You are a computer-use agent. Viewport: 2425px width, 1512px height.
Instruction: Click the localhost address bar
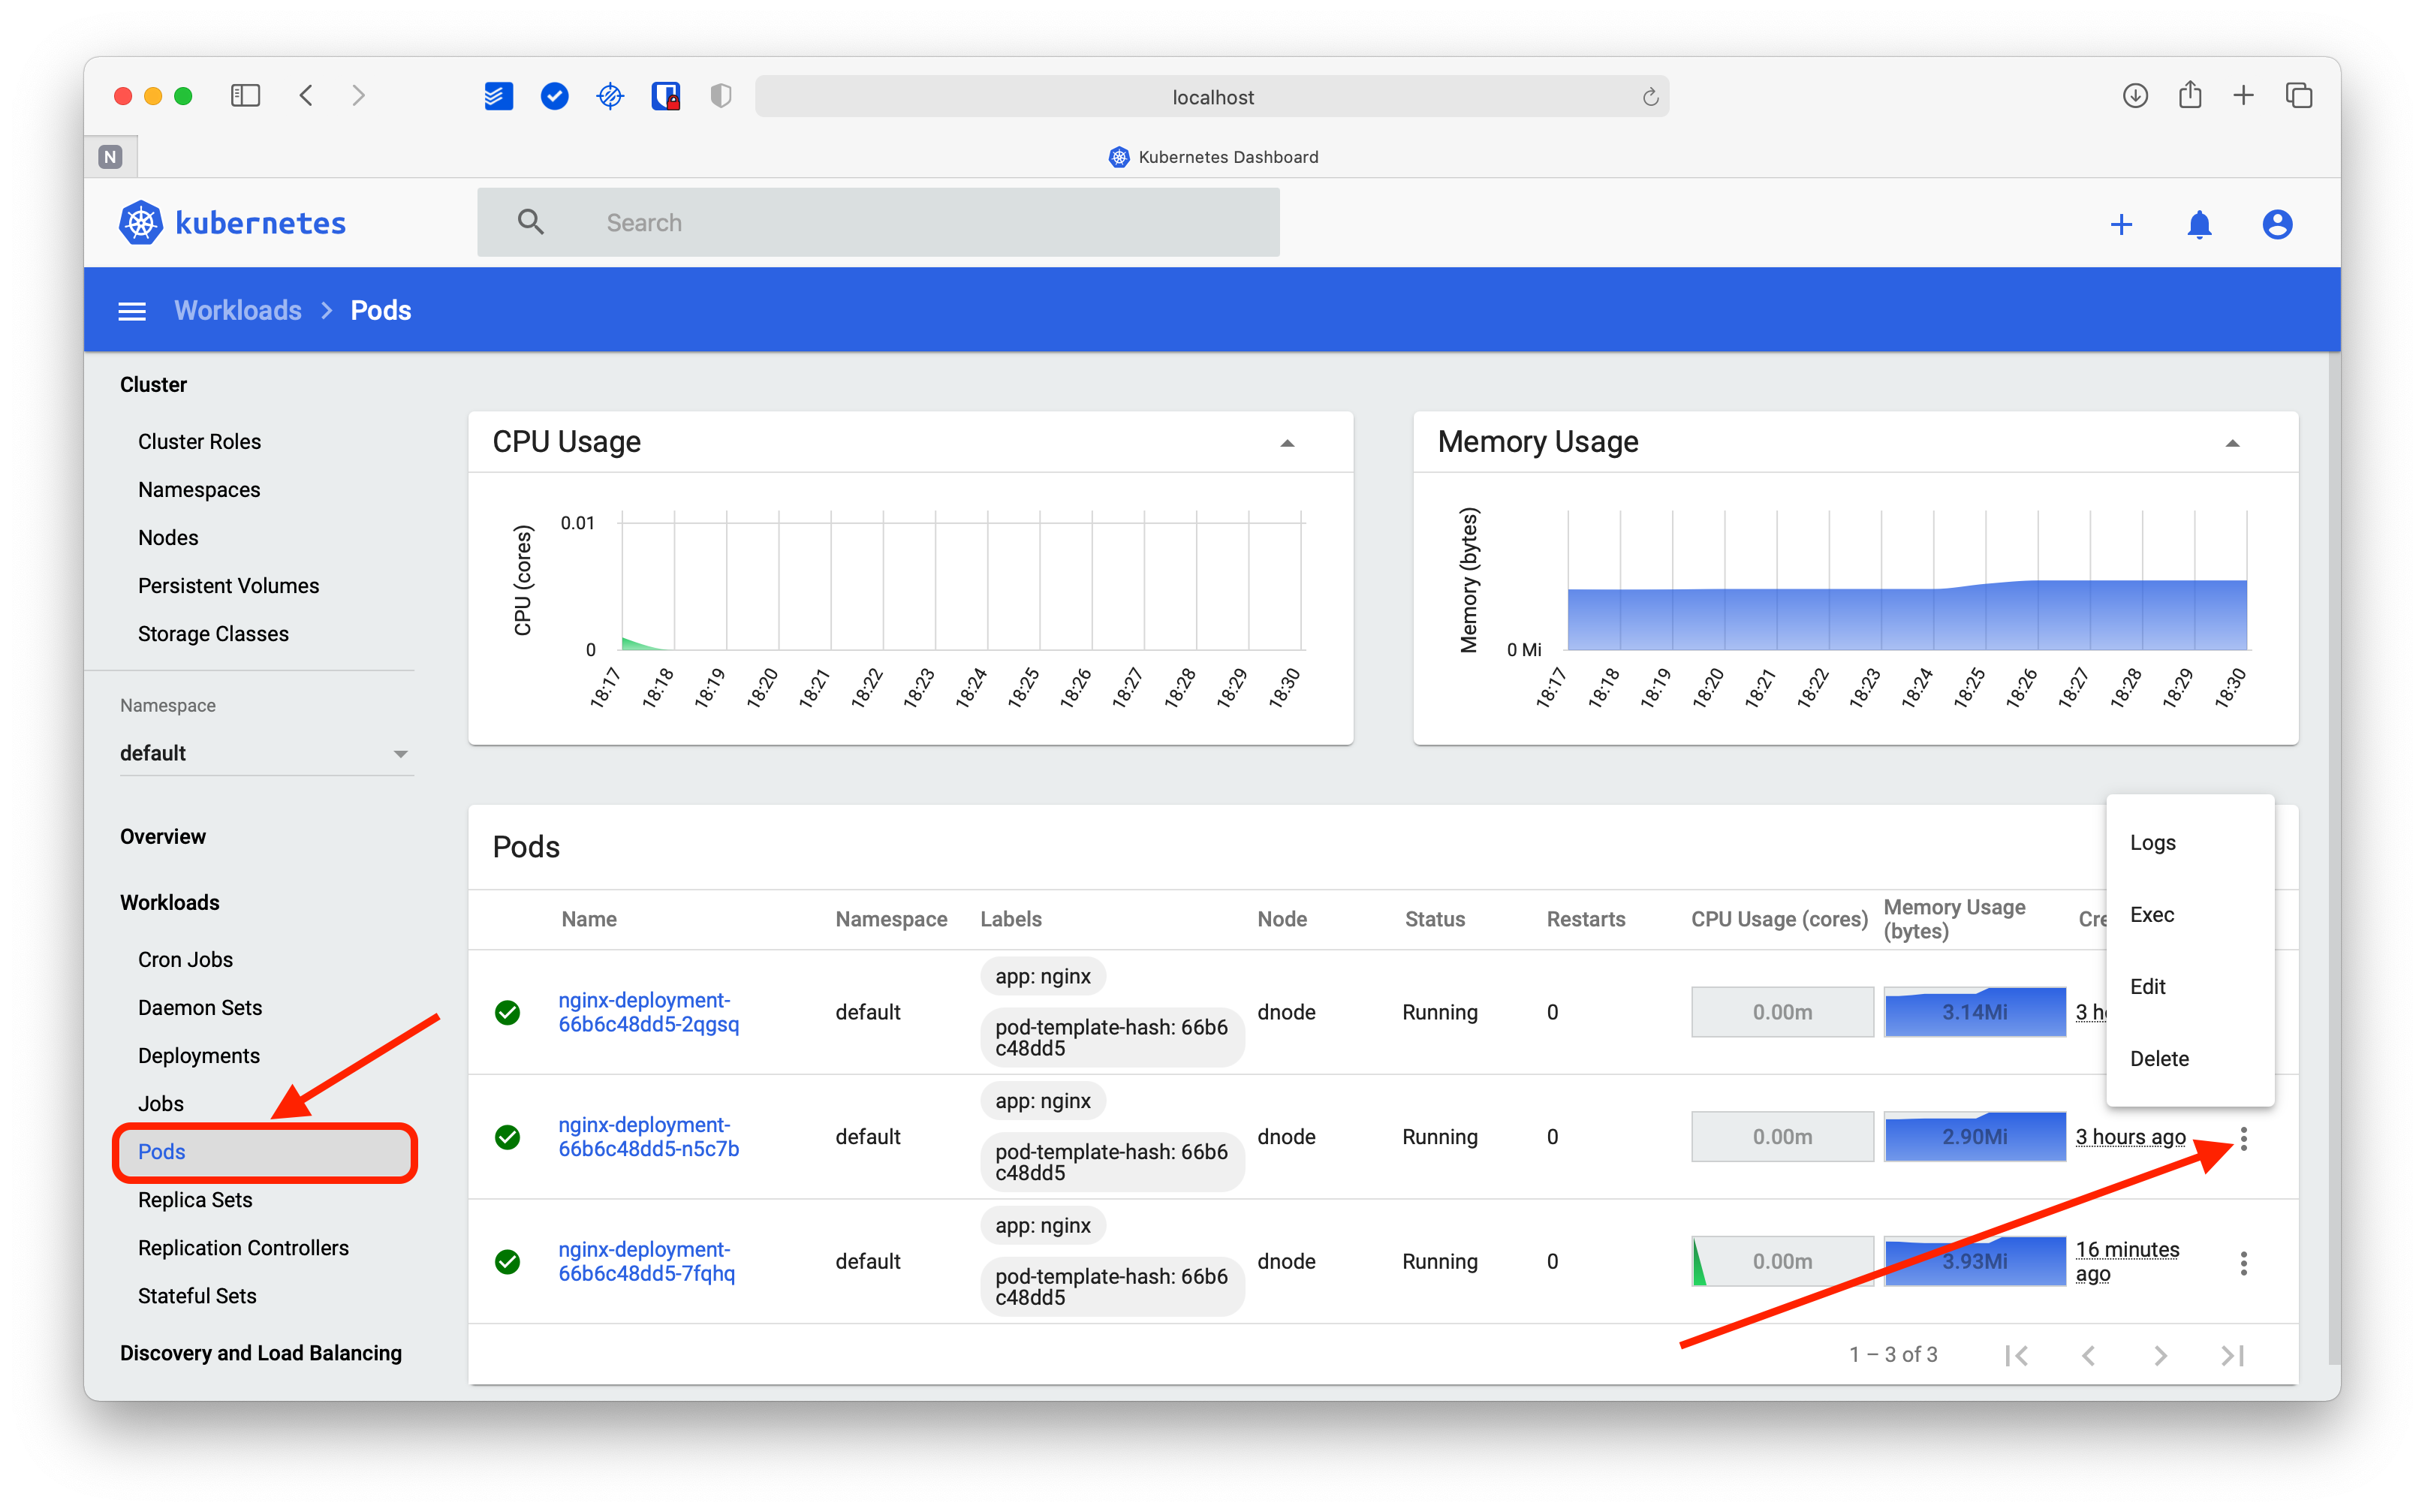[1212, 97]
